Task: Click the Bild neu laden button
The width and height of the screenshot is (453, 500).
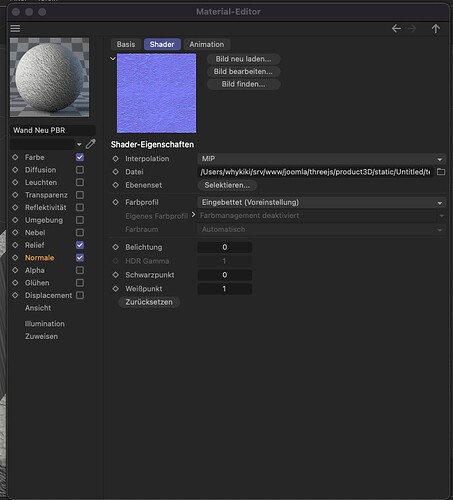Action: (243, 59)
